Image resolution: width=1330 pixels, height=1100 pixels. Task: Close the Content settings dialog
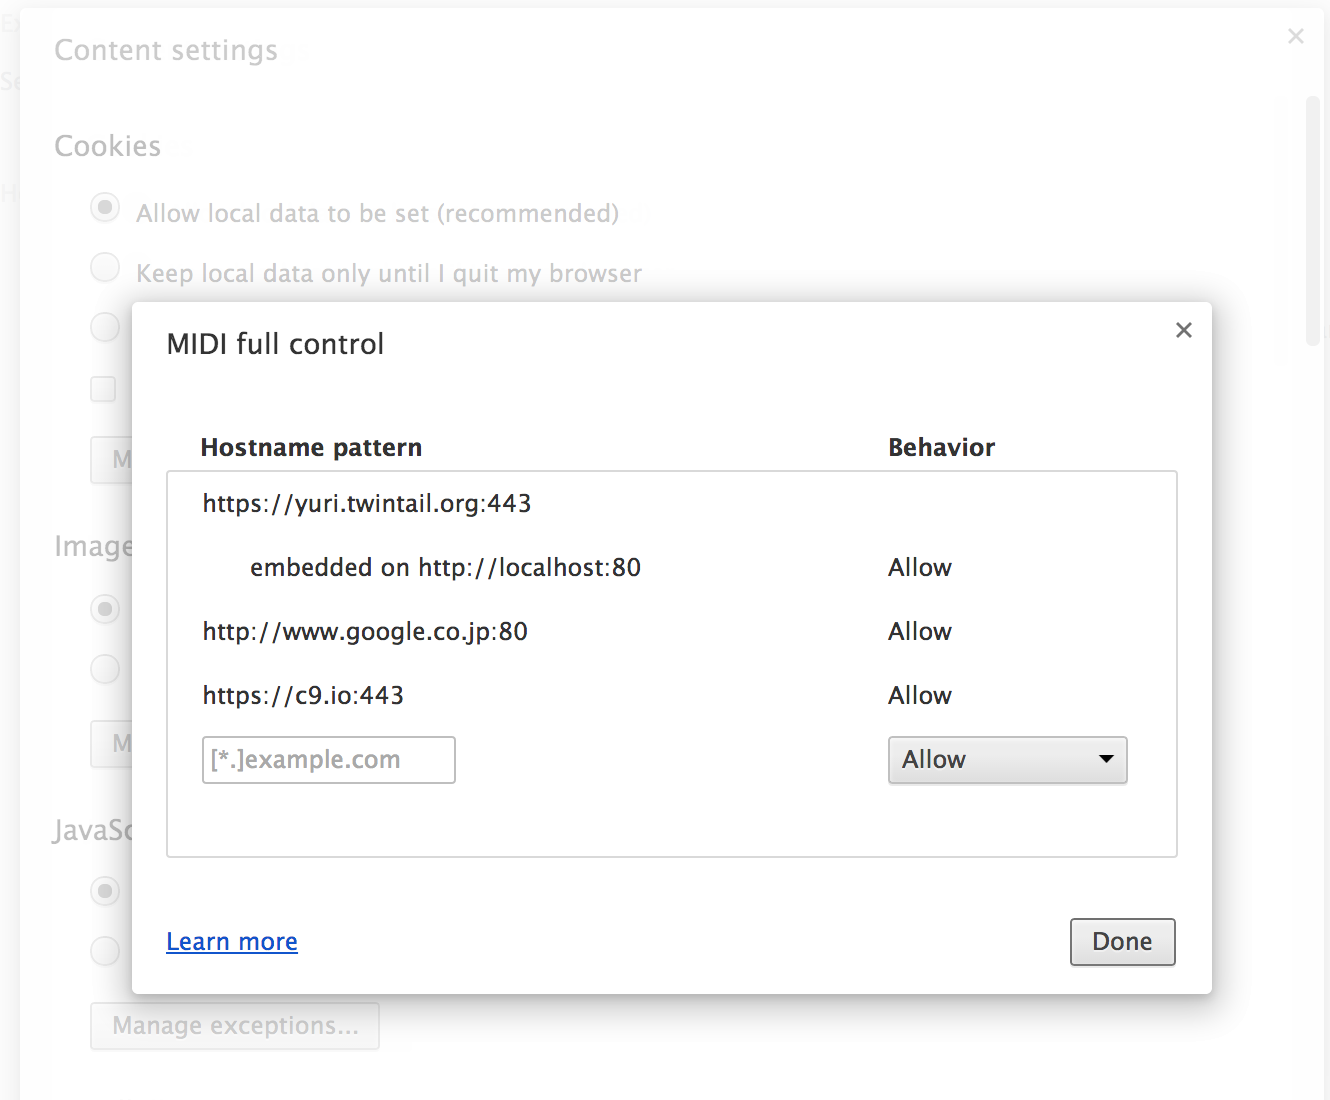pyautogui.click(x=1296, y=36)
